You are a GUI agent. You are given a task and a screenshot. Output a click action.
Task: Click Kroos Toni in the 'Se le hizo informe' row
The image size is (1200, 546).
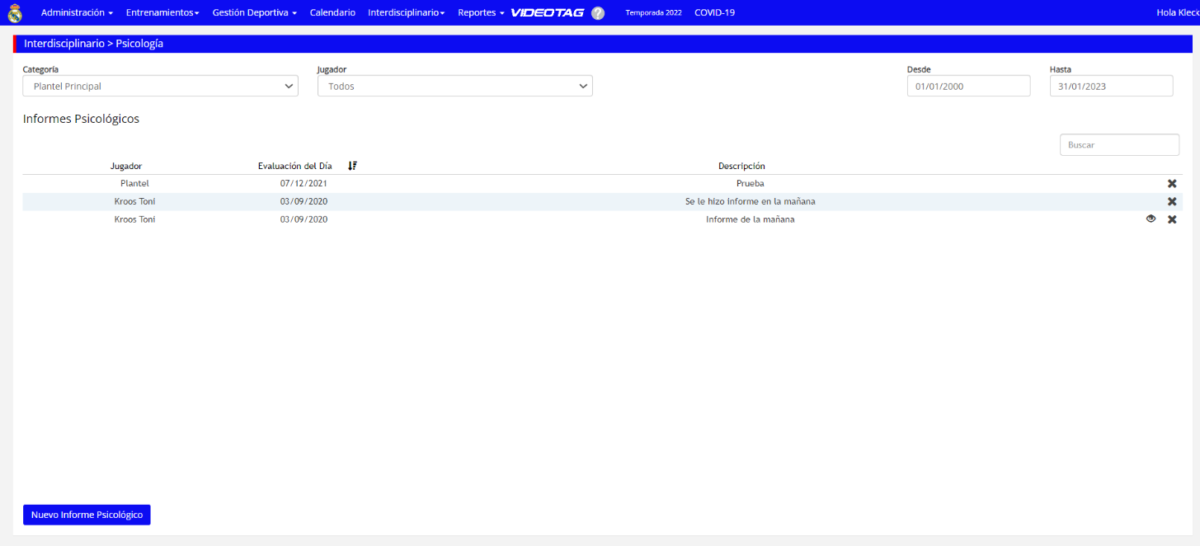(x=135, y=202)
